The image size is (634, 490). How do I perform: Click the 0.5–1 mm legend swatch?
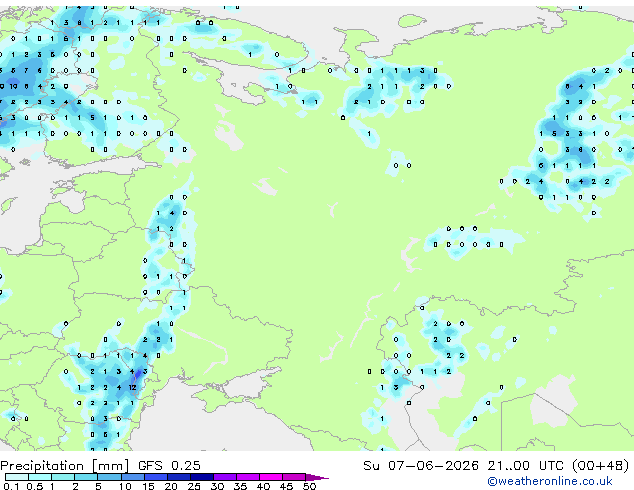40,477
